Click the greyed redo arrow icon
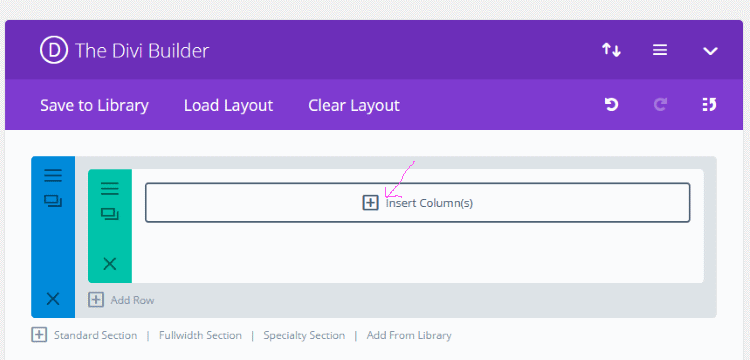This screenshot has height=360, width=750. 661,105
